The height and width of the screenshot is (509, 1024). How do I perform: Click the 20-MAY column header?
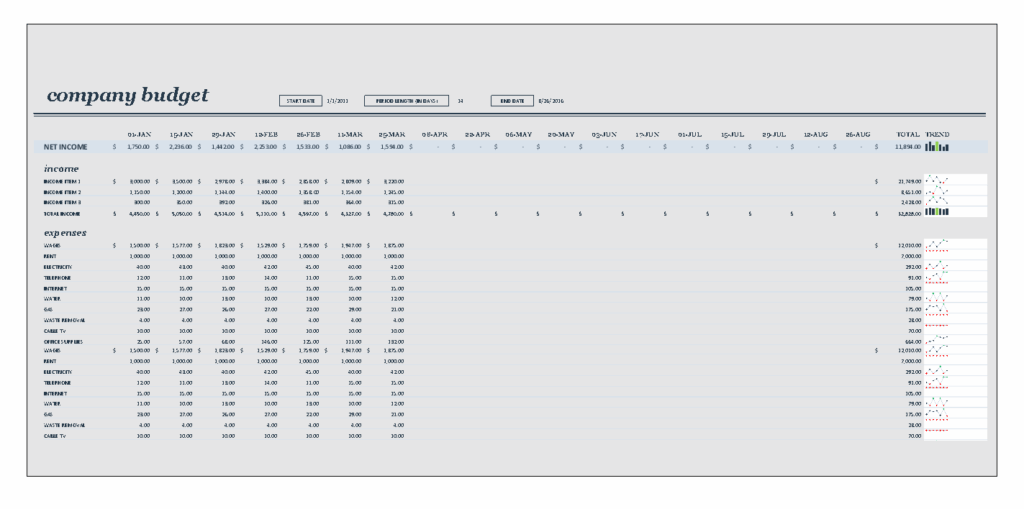click(x=561, y=134)
